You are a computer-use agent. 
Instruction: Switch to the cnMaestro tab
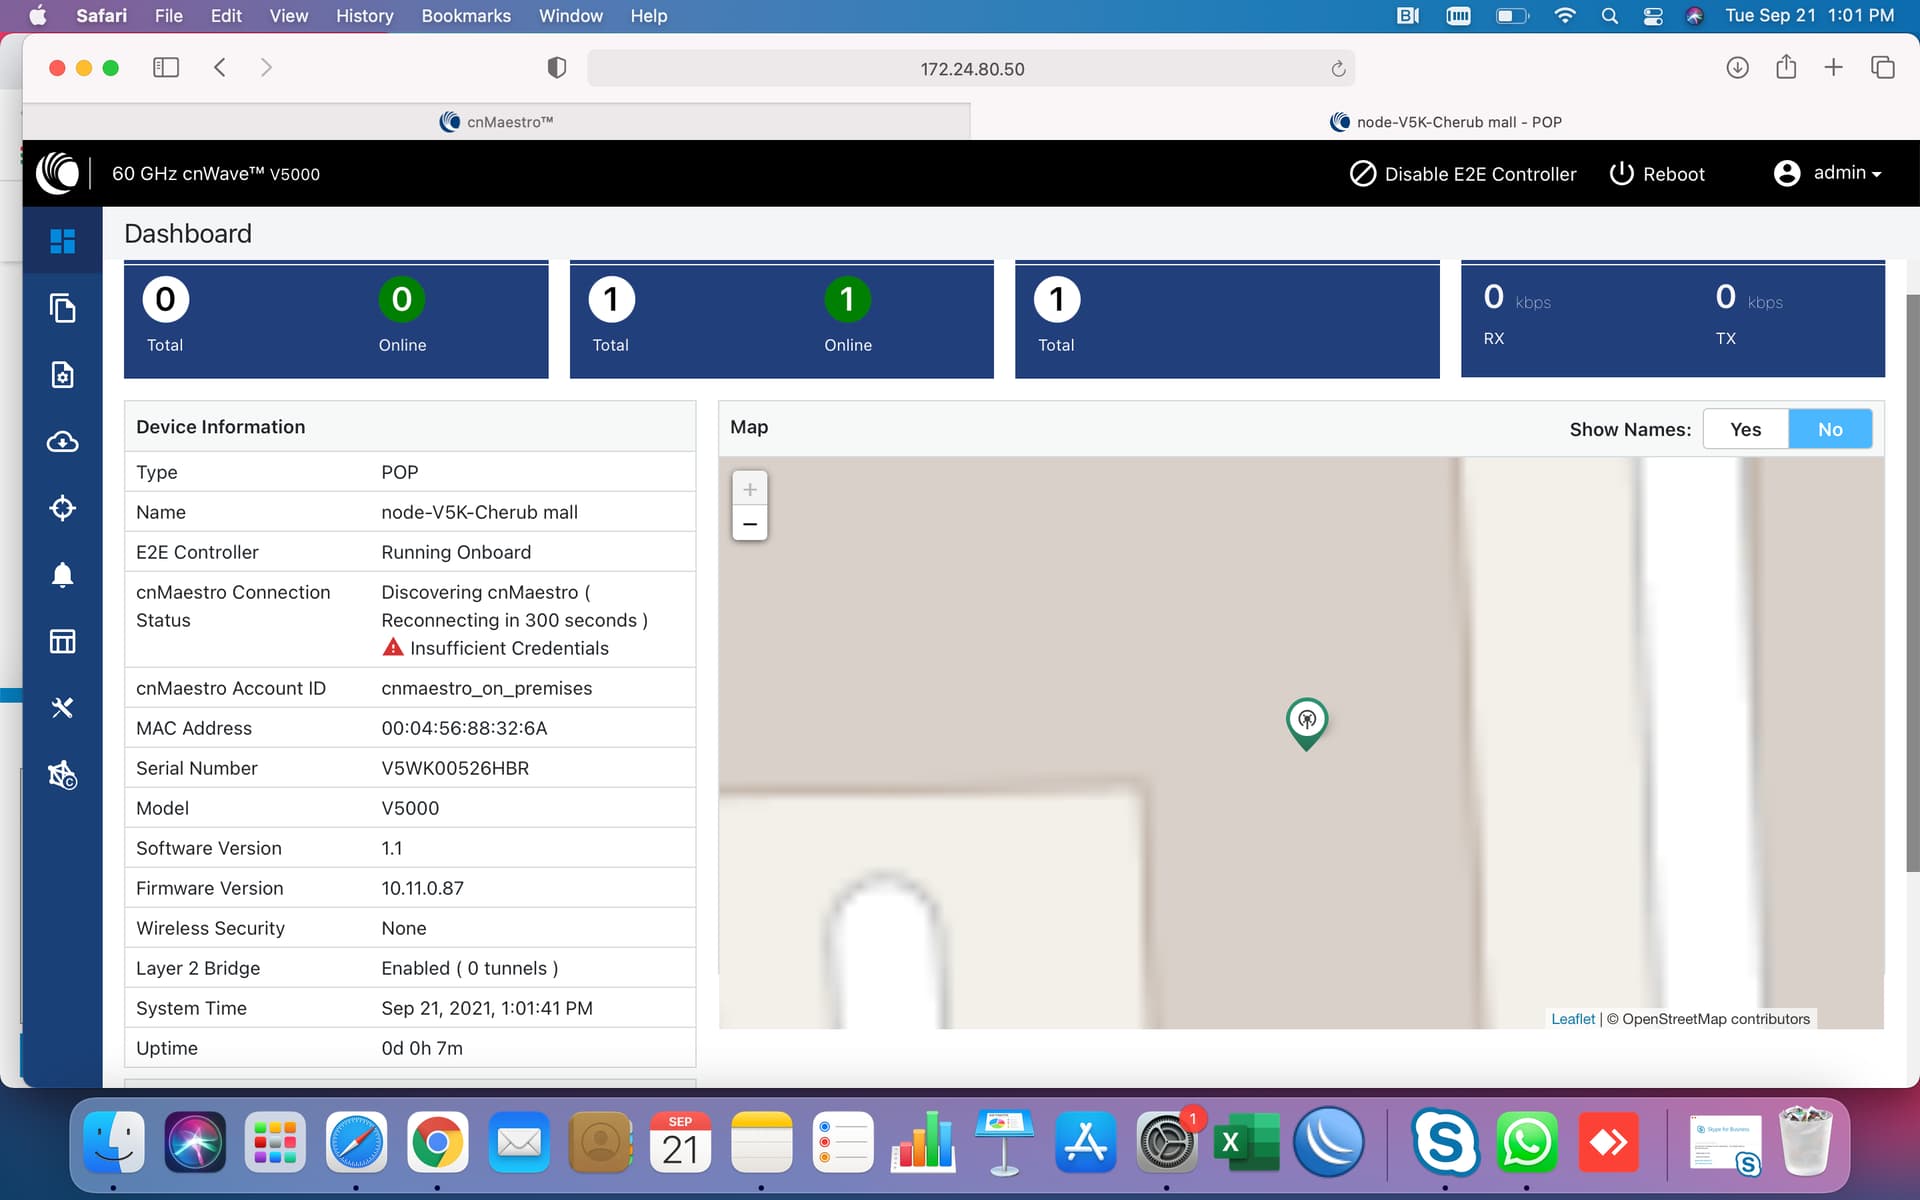pos(497,122)
